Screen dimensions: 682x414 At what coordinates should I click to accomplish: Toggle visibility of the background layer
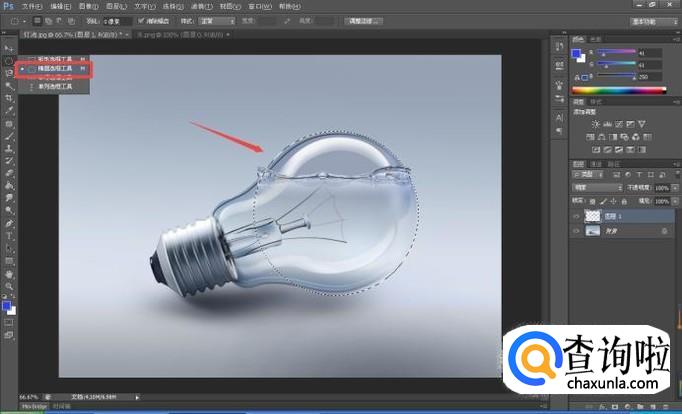pos(577,231)
